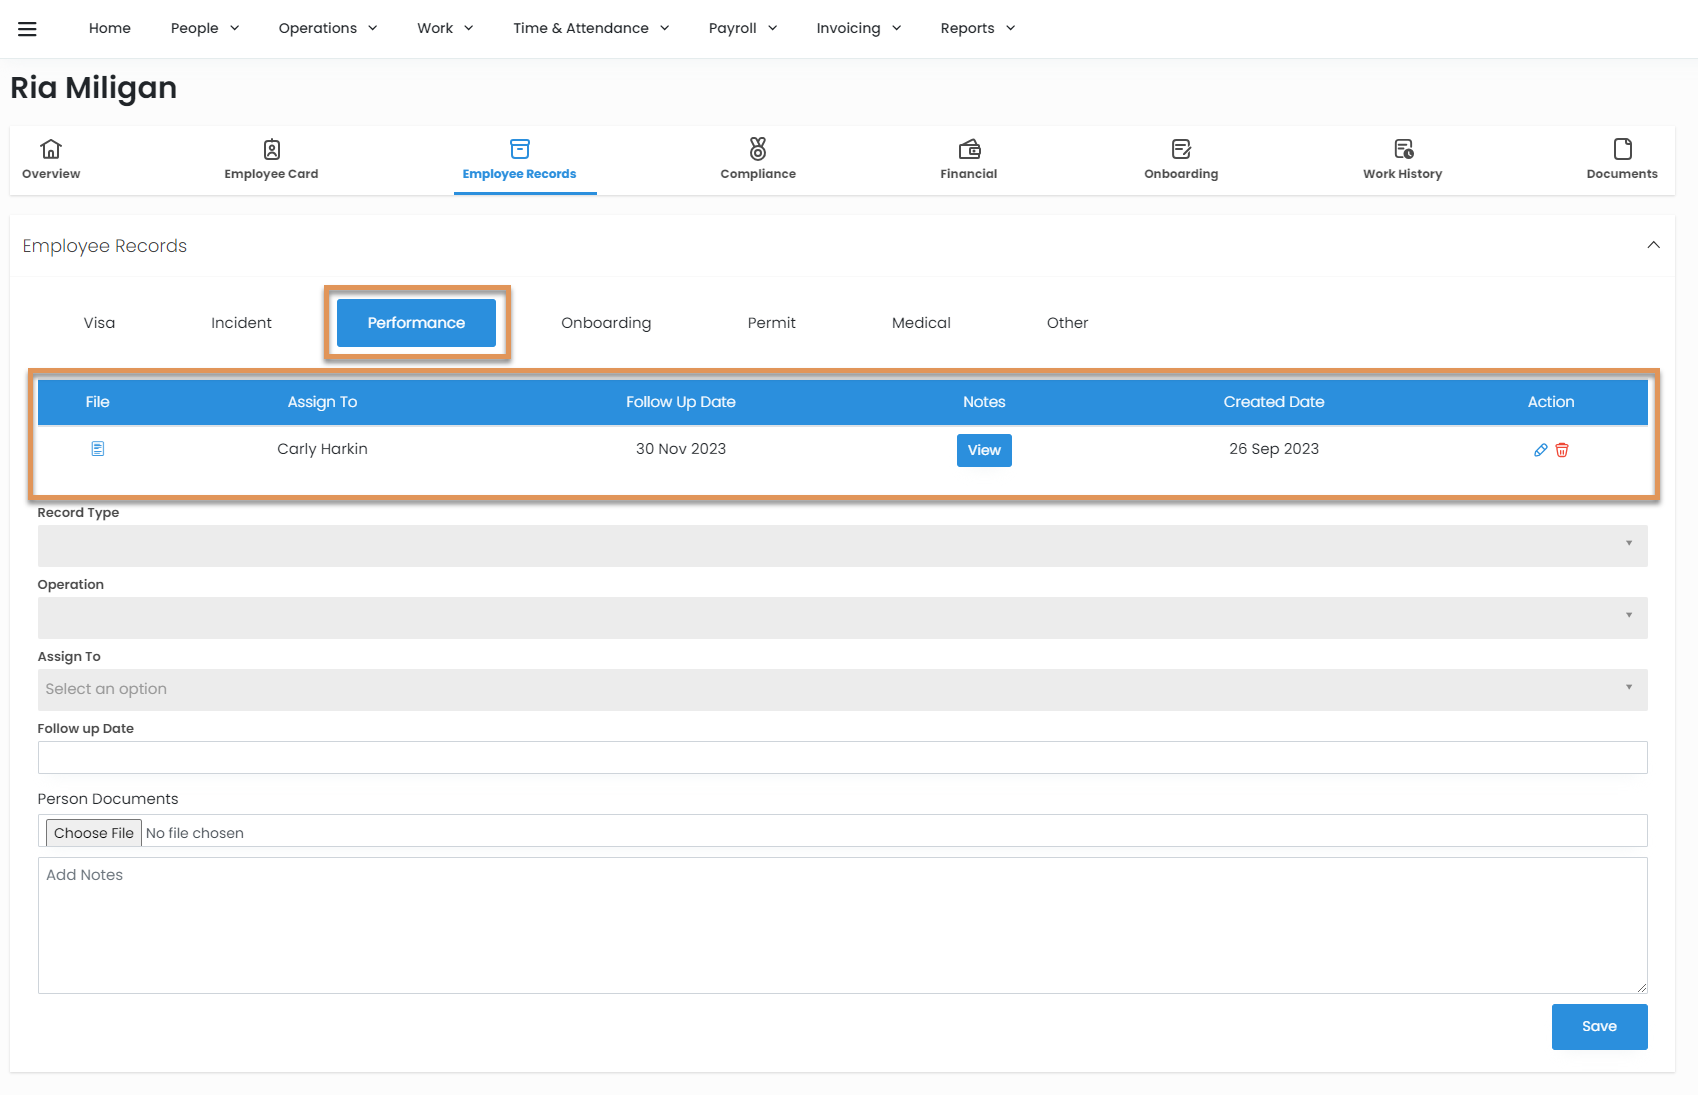Open the Financial wallet icon
This screenshot has height=1095, width=1698.
point(969,149)
